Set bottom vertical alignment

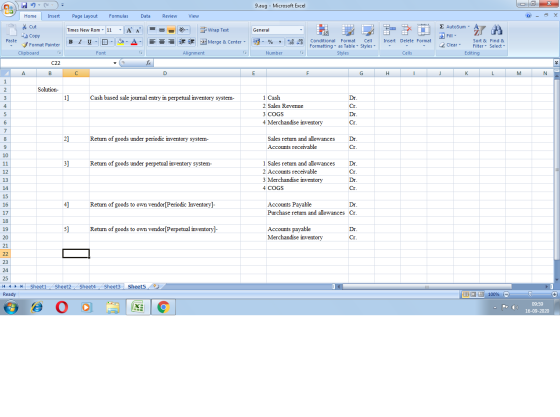pyautogui.click(x=171, y=30)
